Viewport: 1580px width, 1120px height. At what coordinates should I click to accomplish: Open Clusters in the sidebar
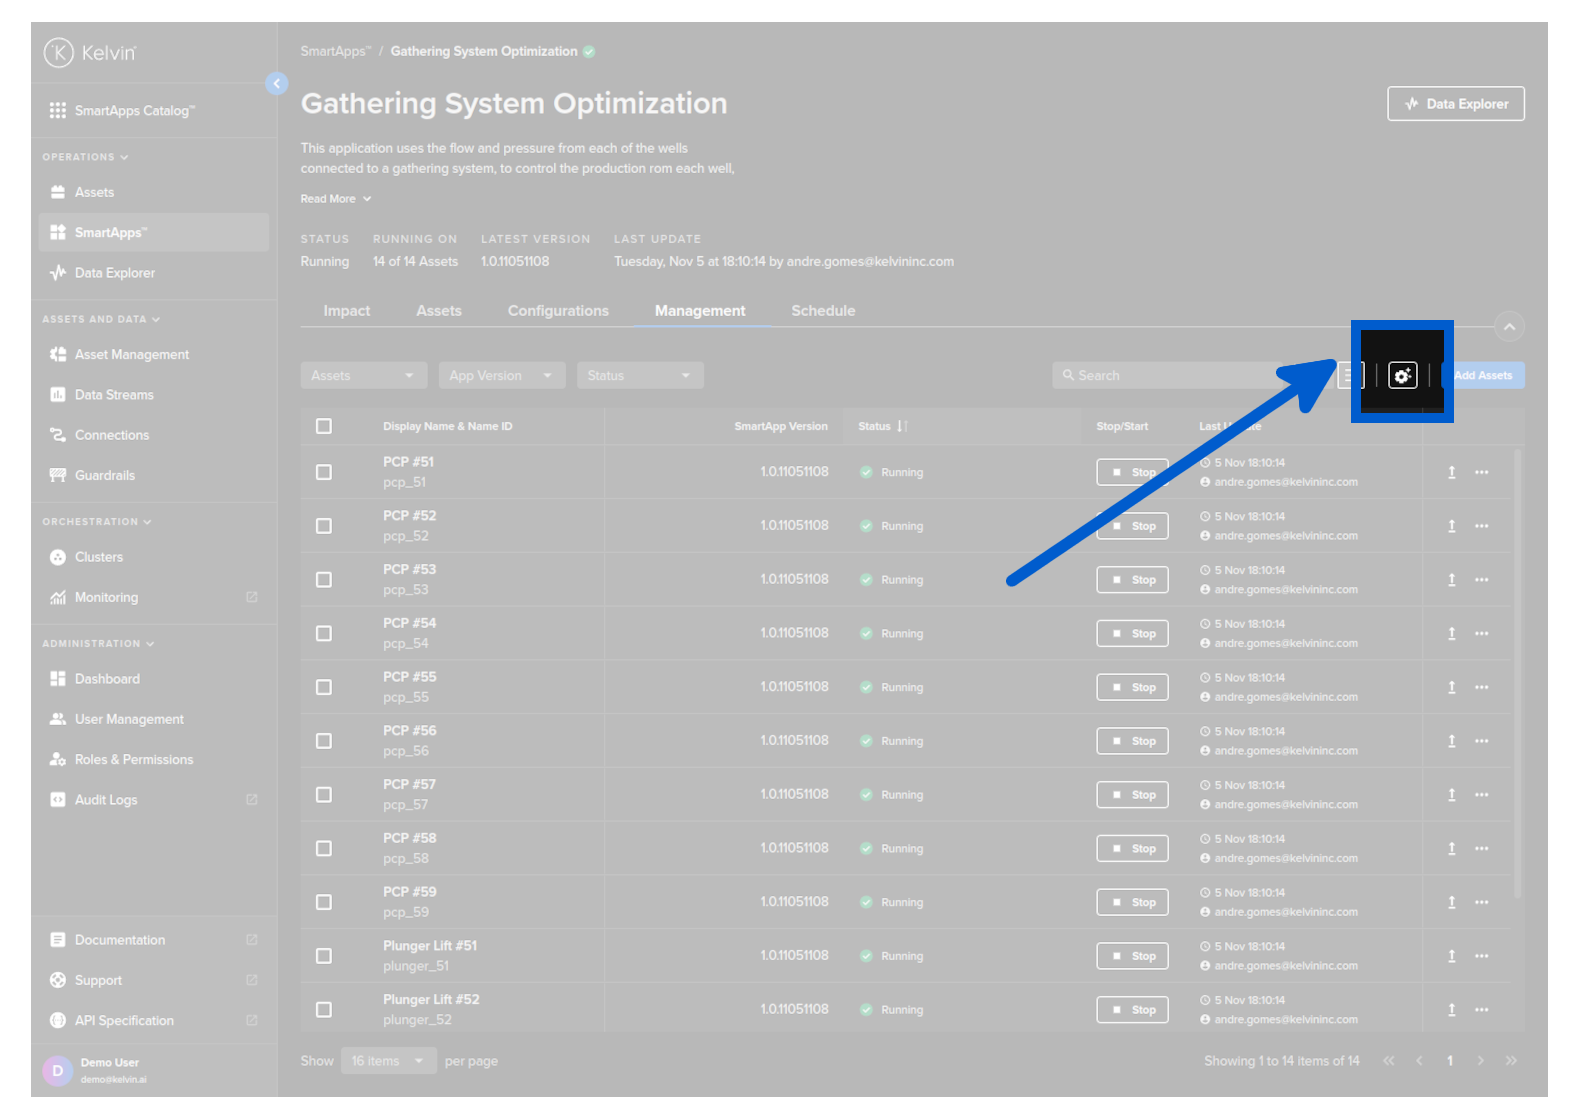click(98, 557)
